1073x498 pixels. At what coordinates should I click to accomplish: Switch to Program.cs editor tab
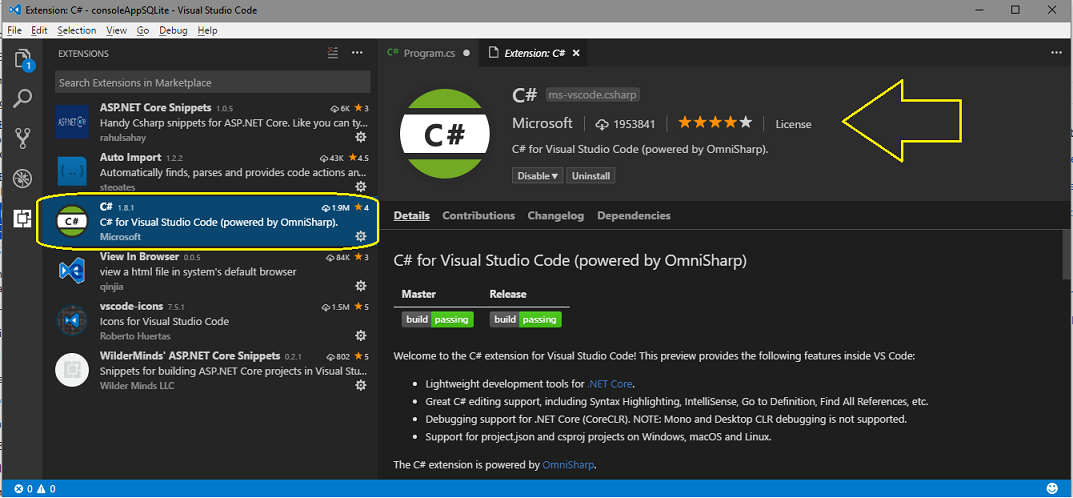pyautogui.click(x=428, y=53)
